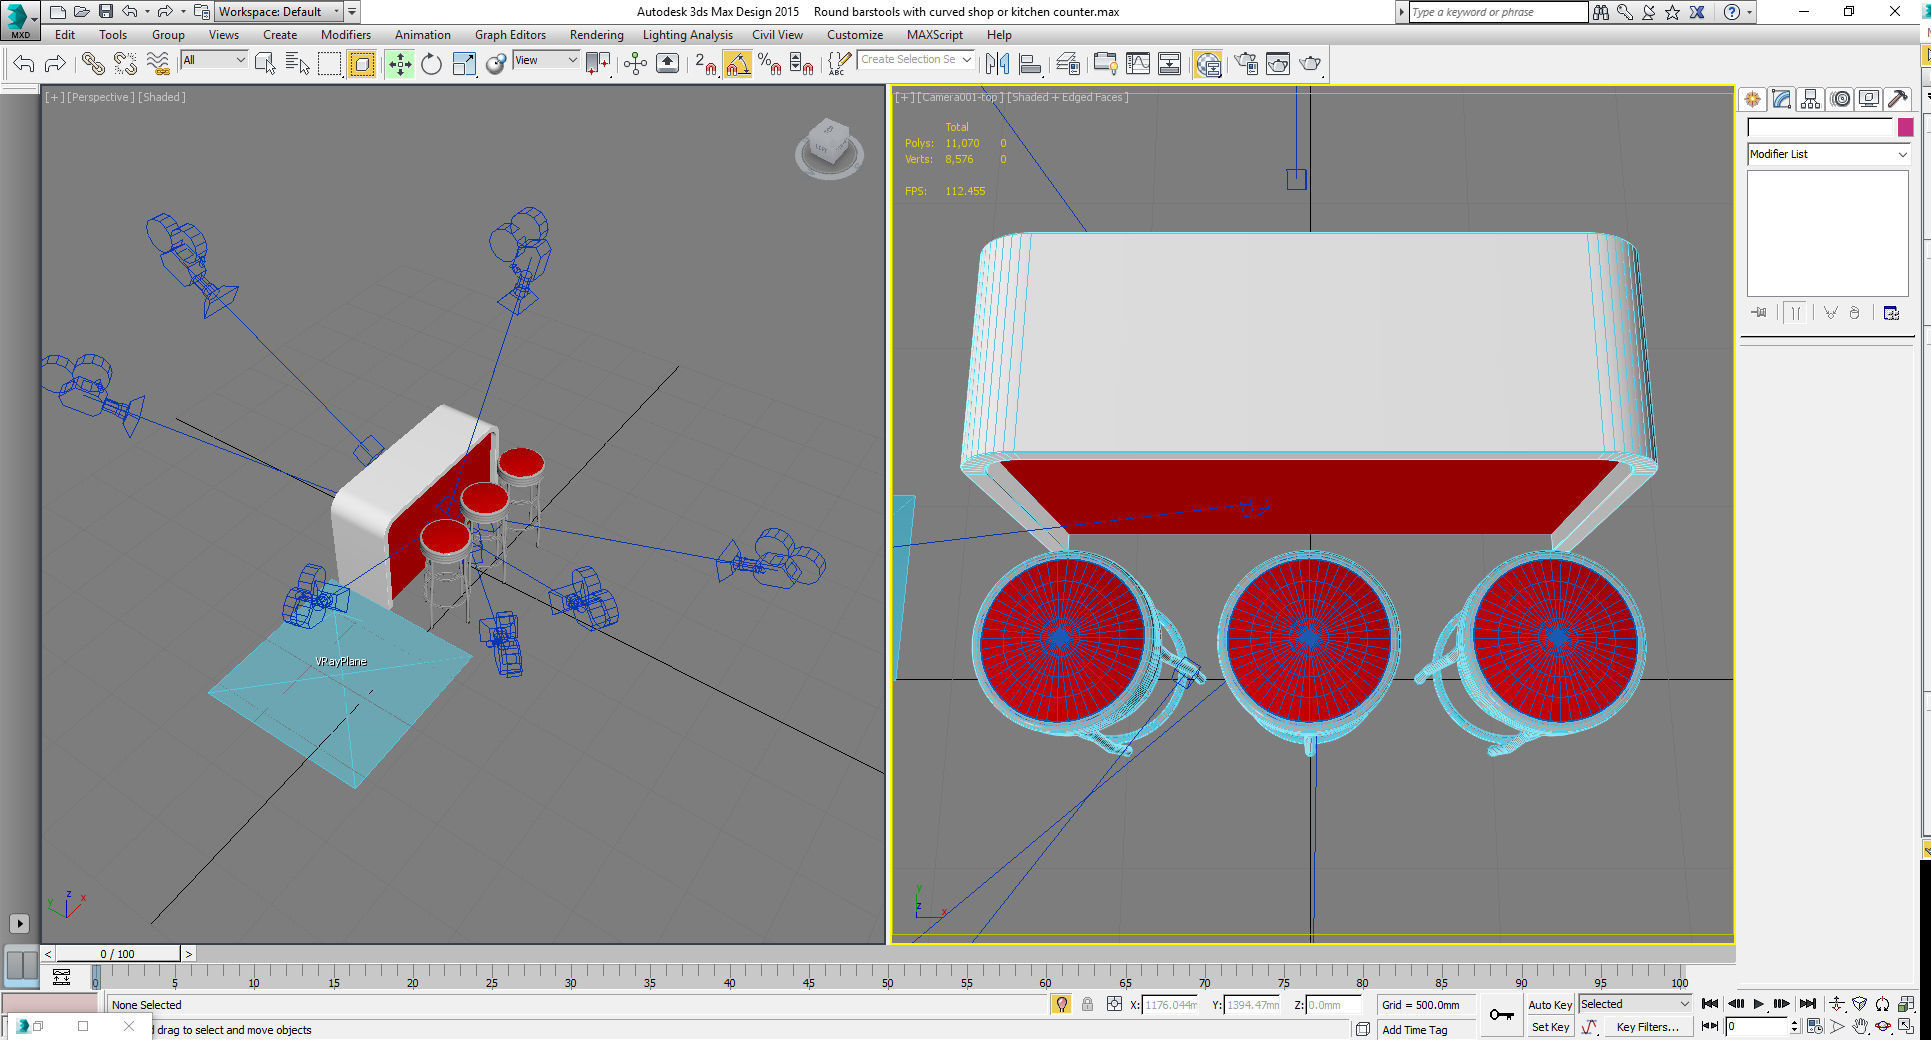Image resolution: width=1931 pixels, height=1040 pixels.
Task: Activate the Select and Move tool
Action: pyautogui.click(x=400, y=64)
